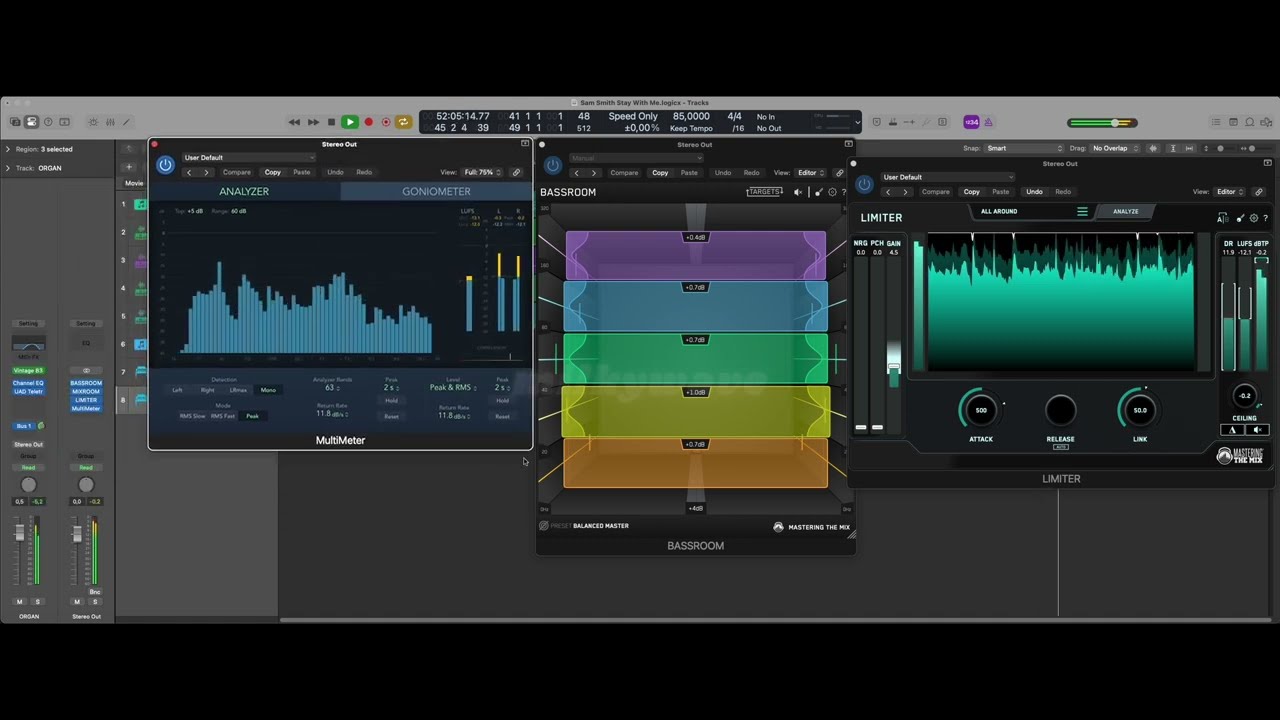The image size is (1280, 720).
Task: Expand the Track ORGAN disclosure triangle
Action: 8,168
